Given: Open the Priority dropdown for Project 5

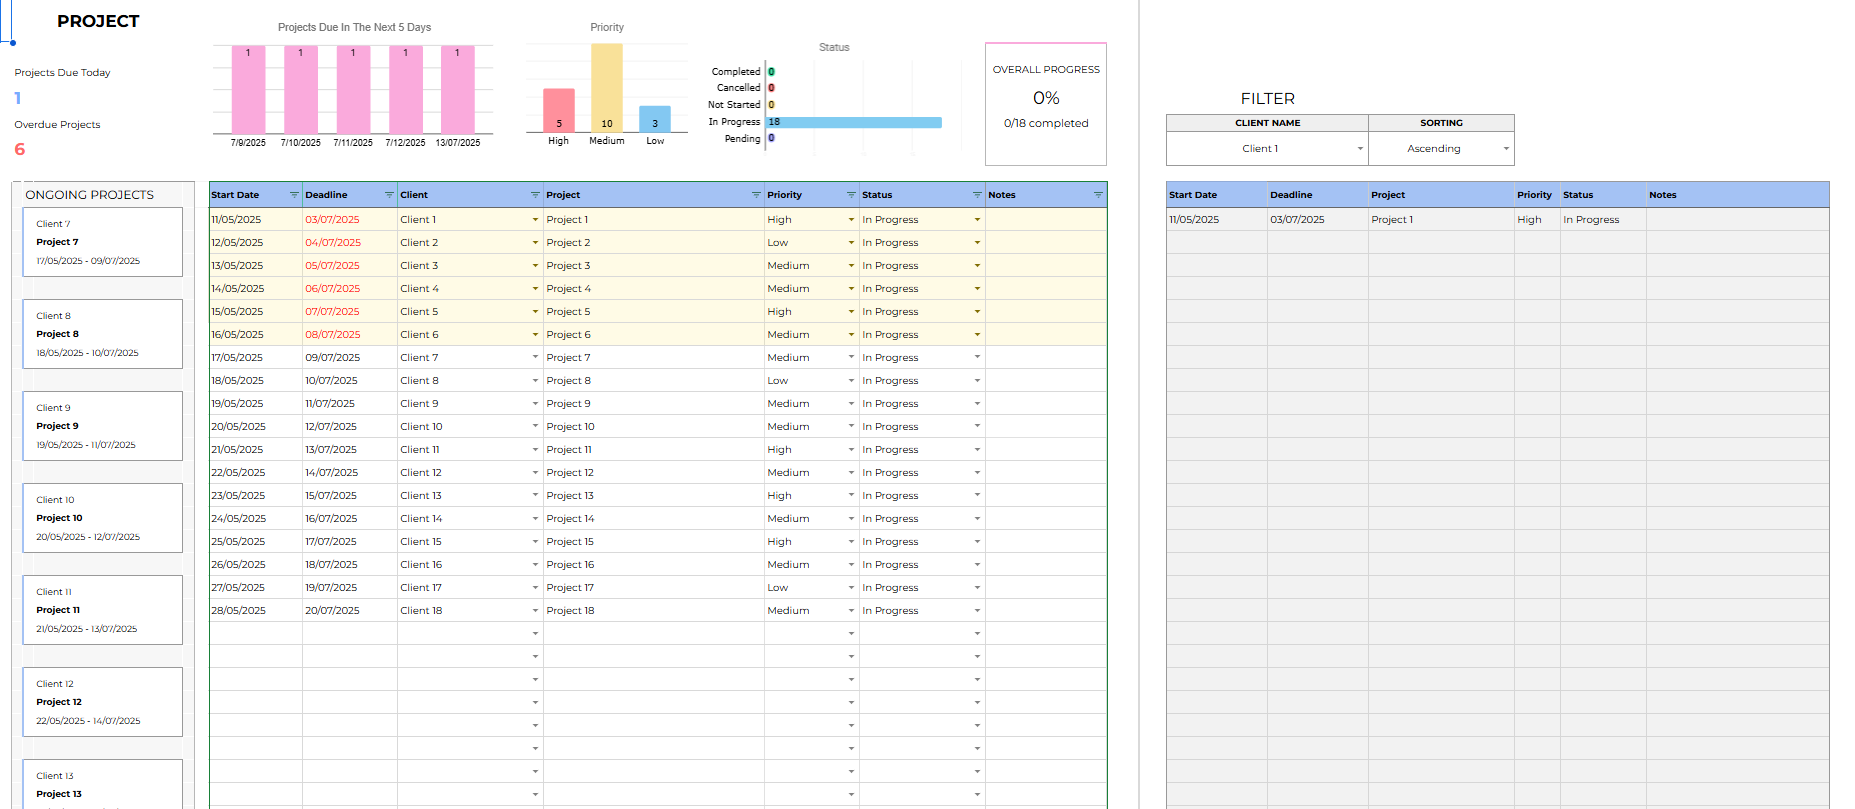Looking at the screenshot, I should (851, 312).
